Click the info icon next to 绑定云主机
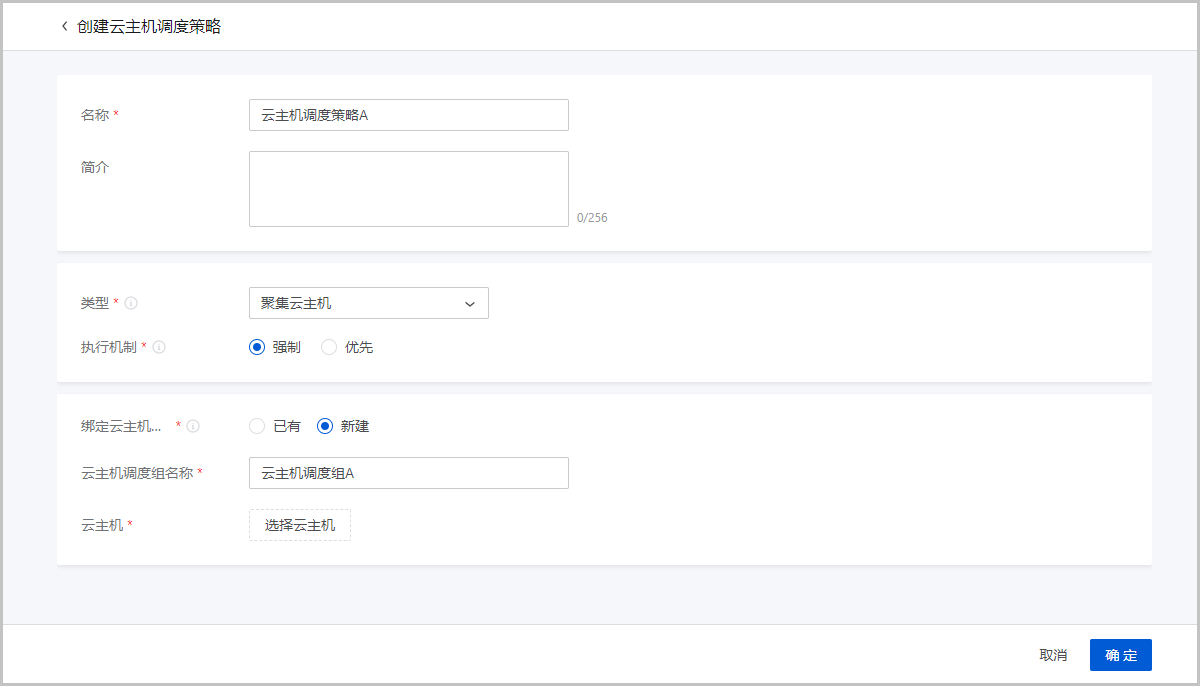 point(193,426)
